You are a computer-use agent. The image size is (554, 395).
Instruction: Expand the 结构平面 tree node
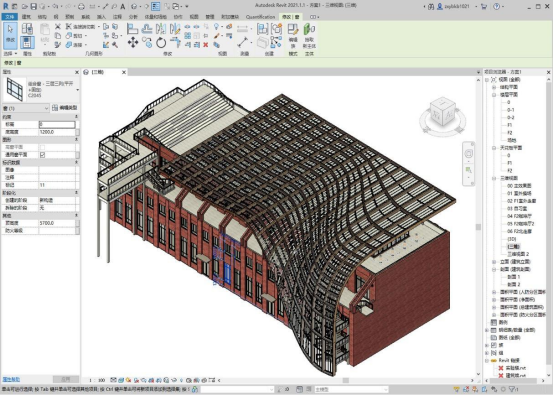(x=494, y=87)
